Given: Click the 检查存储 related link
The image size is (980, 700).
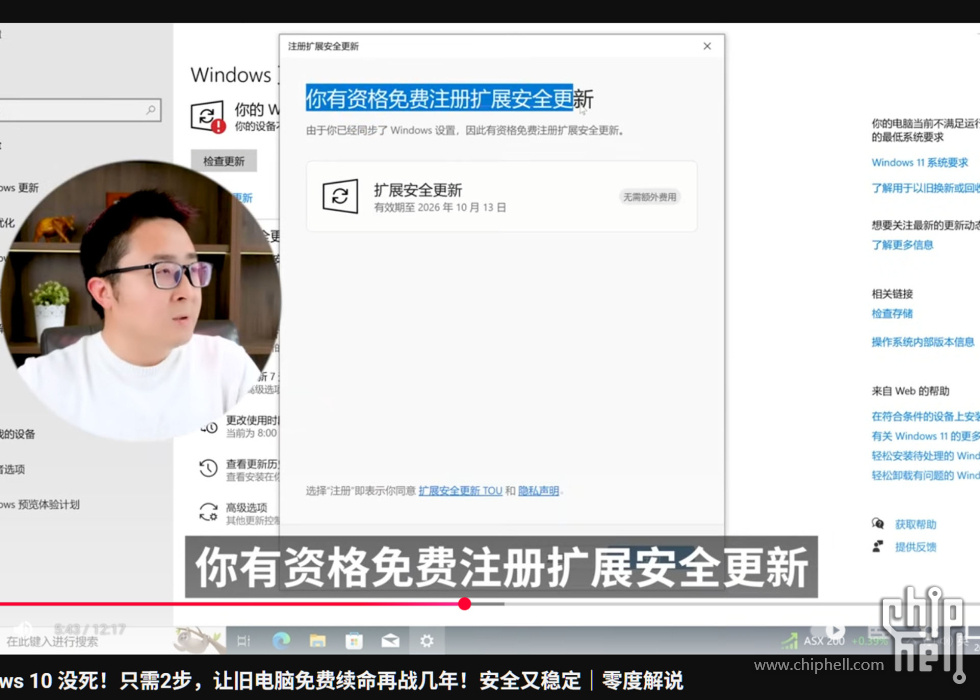Looking at the screenshot, I should pos(892,314).
